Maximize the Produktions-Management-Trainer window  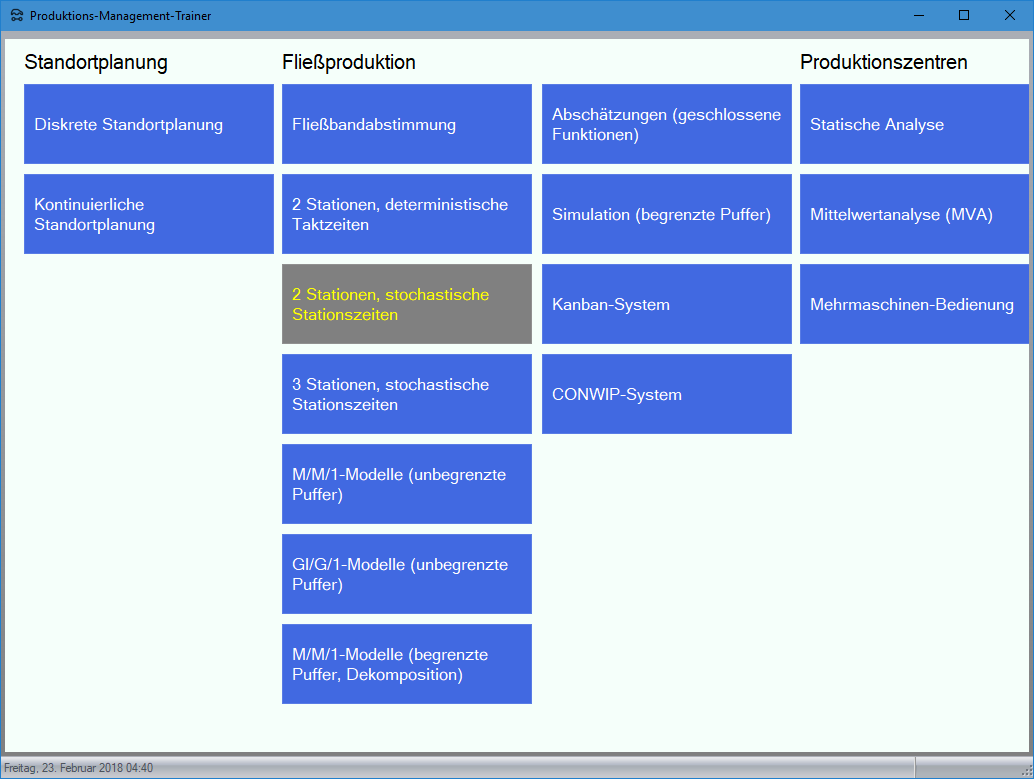pos(964,15)
